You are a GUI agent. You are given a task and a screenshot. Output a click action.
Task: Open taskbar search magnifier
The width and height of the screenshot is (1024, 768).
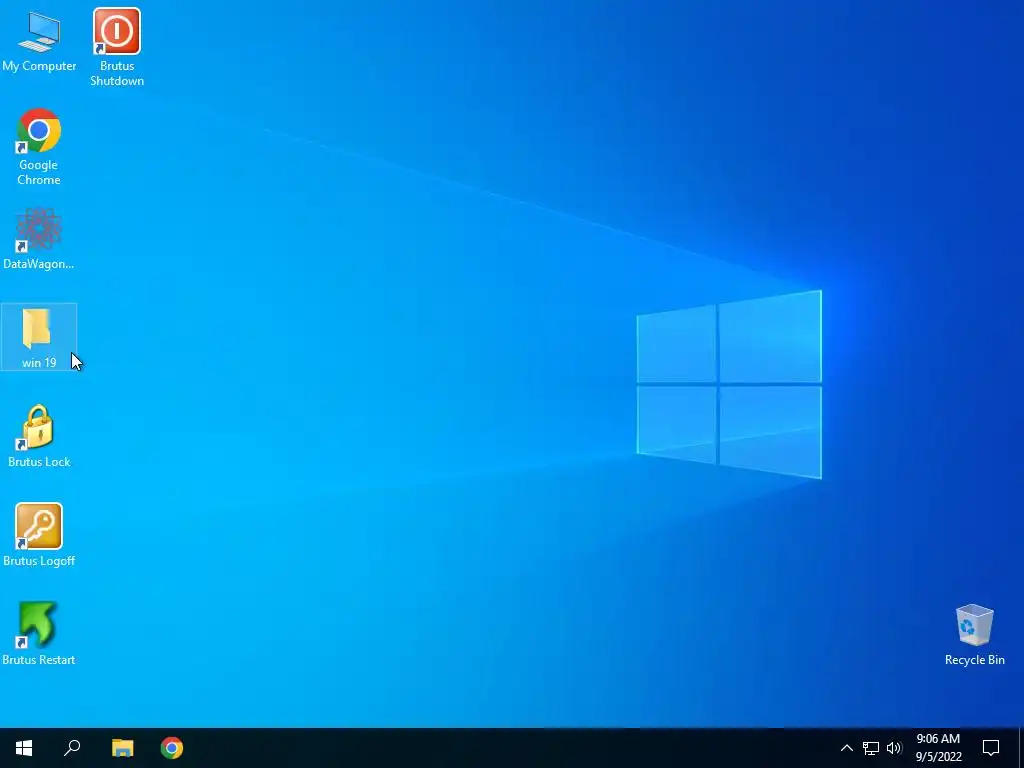[72, 748]
